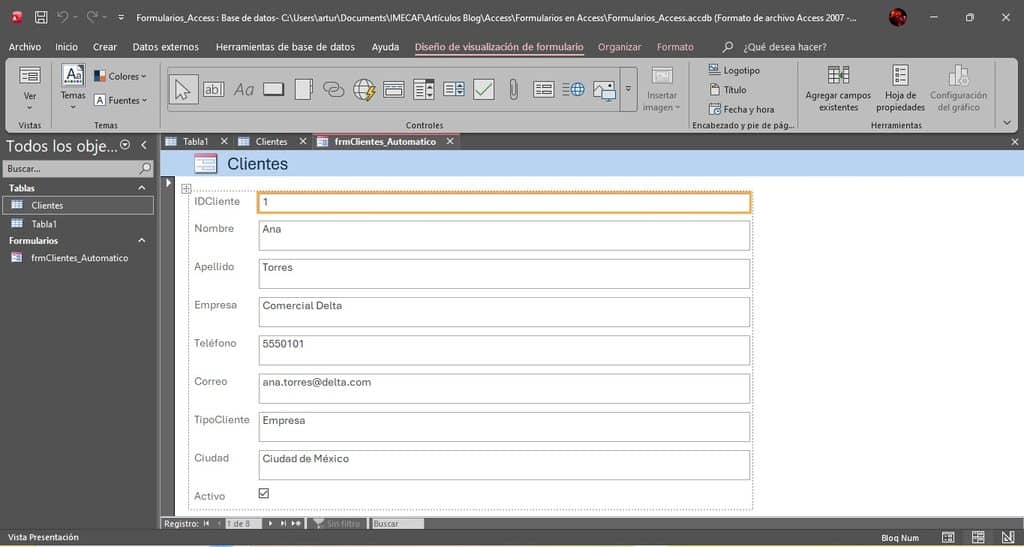Open the Organizar tab
The image size is (1024, 547).
[x=619, y=47]
